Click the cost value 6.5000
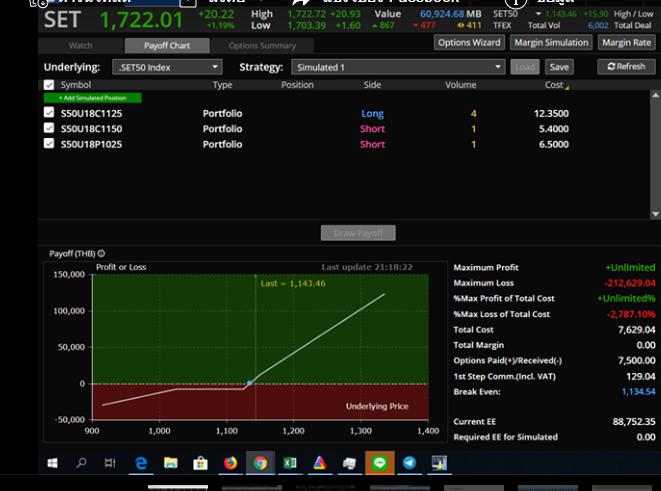 554,144
